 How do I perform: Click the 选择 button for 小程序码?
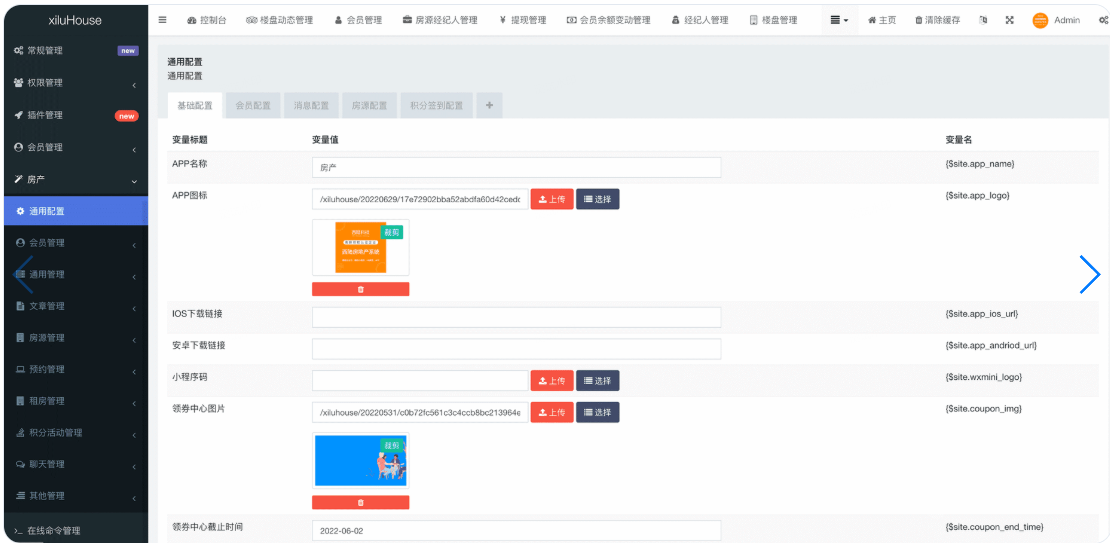point(597,381)
